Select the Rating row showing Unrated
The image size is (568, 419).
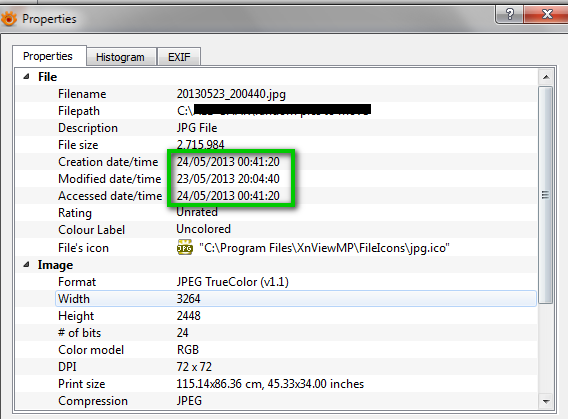coord(276,213)
